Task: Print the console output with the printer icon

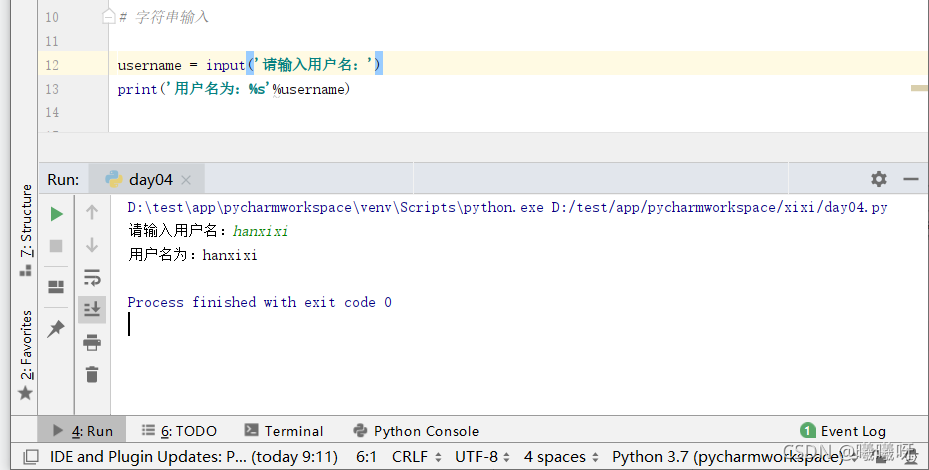Action: (x=92, y=343)
